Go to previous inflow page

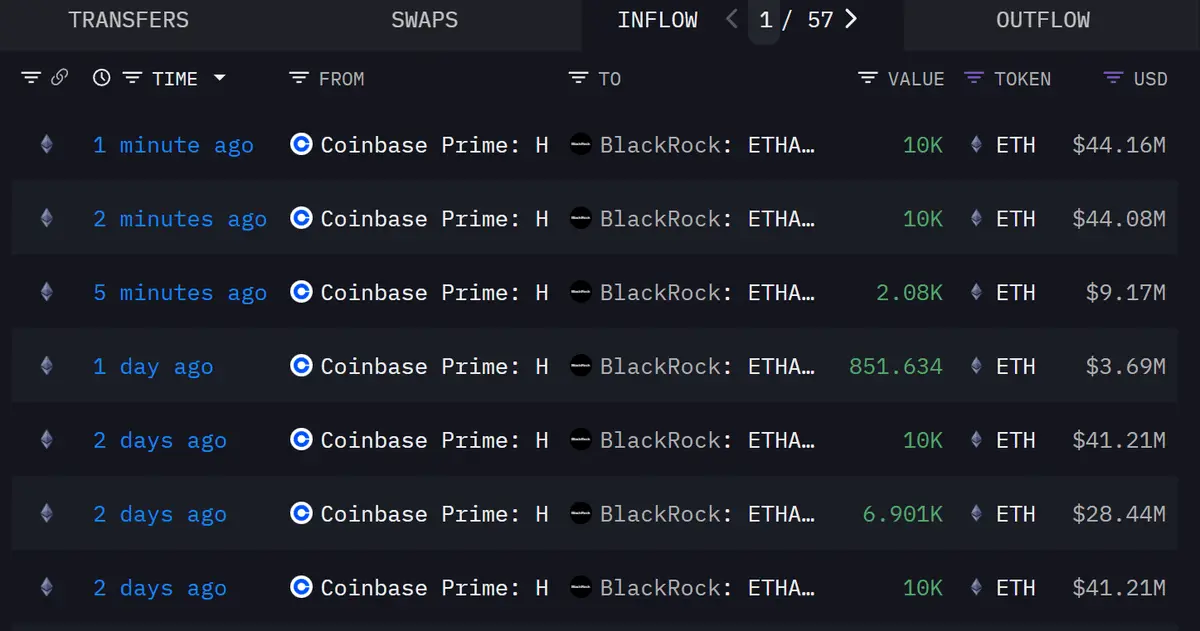[732, 20]
